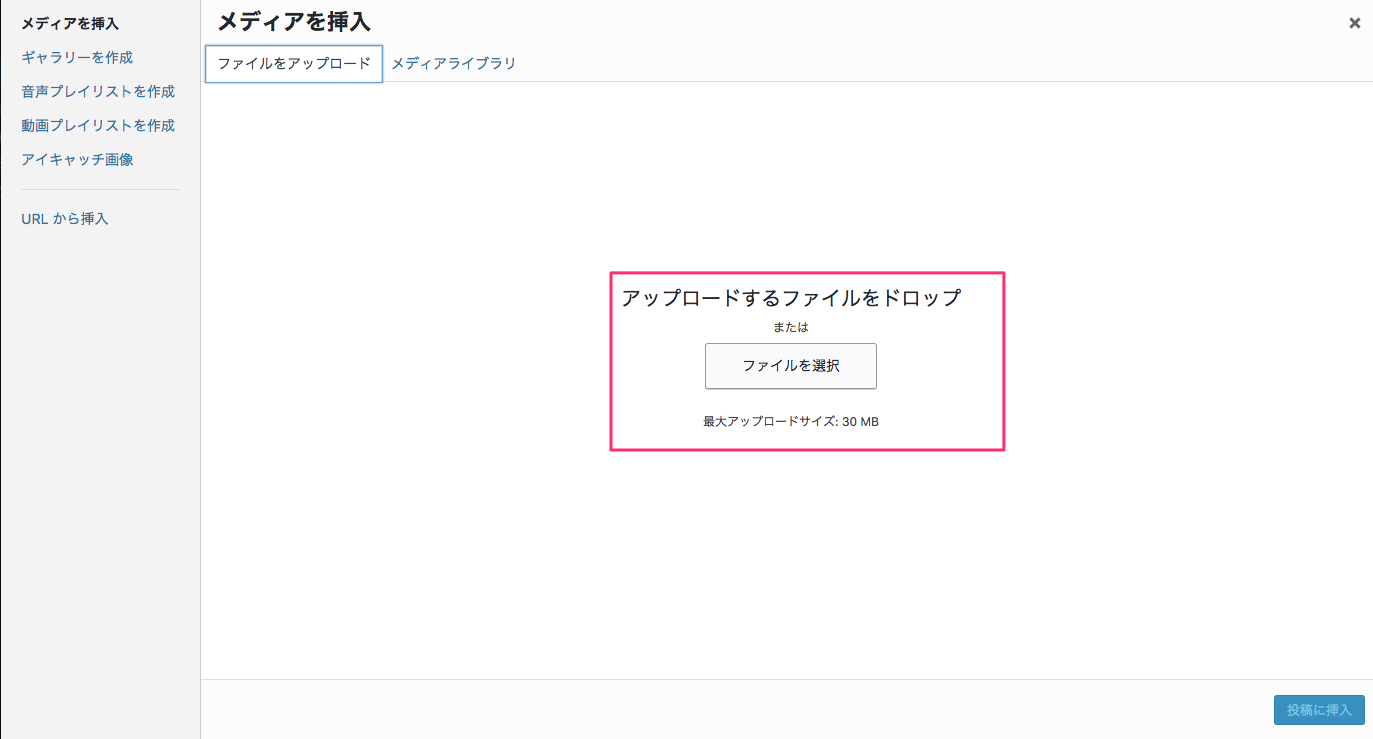This screenshot has height=739, width=1373.
Task: Click the 投稿に挿入 button
Action: point(1319,710)
